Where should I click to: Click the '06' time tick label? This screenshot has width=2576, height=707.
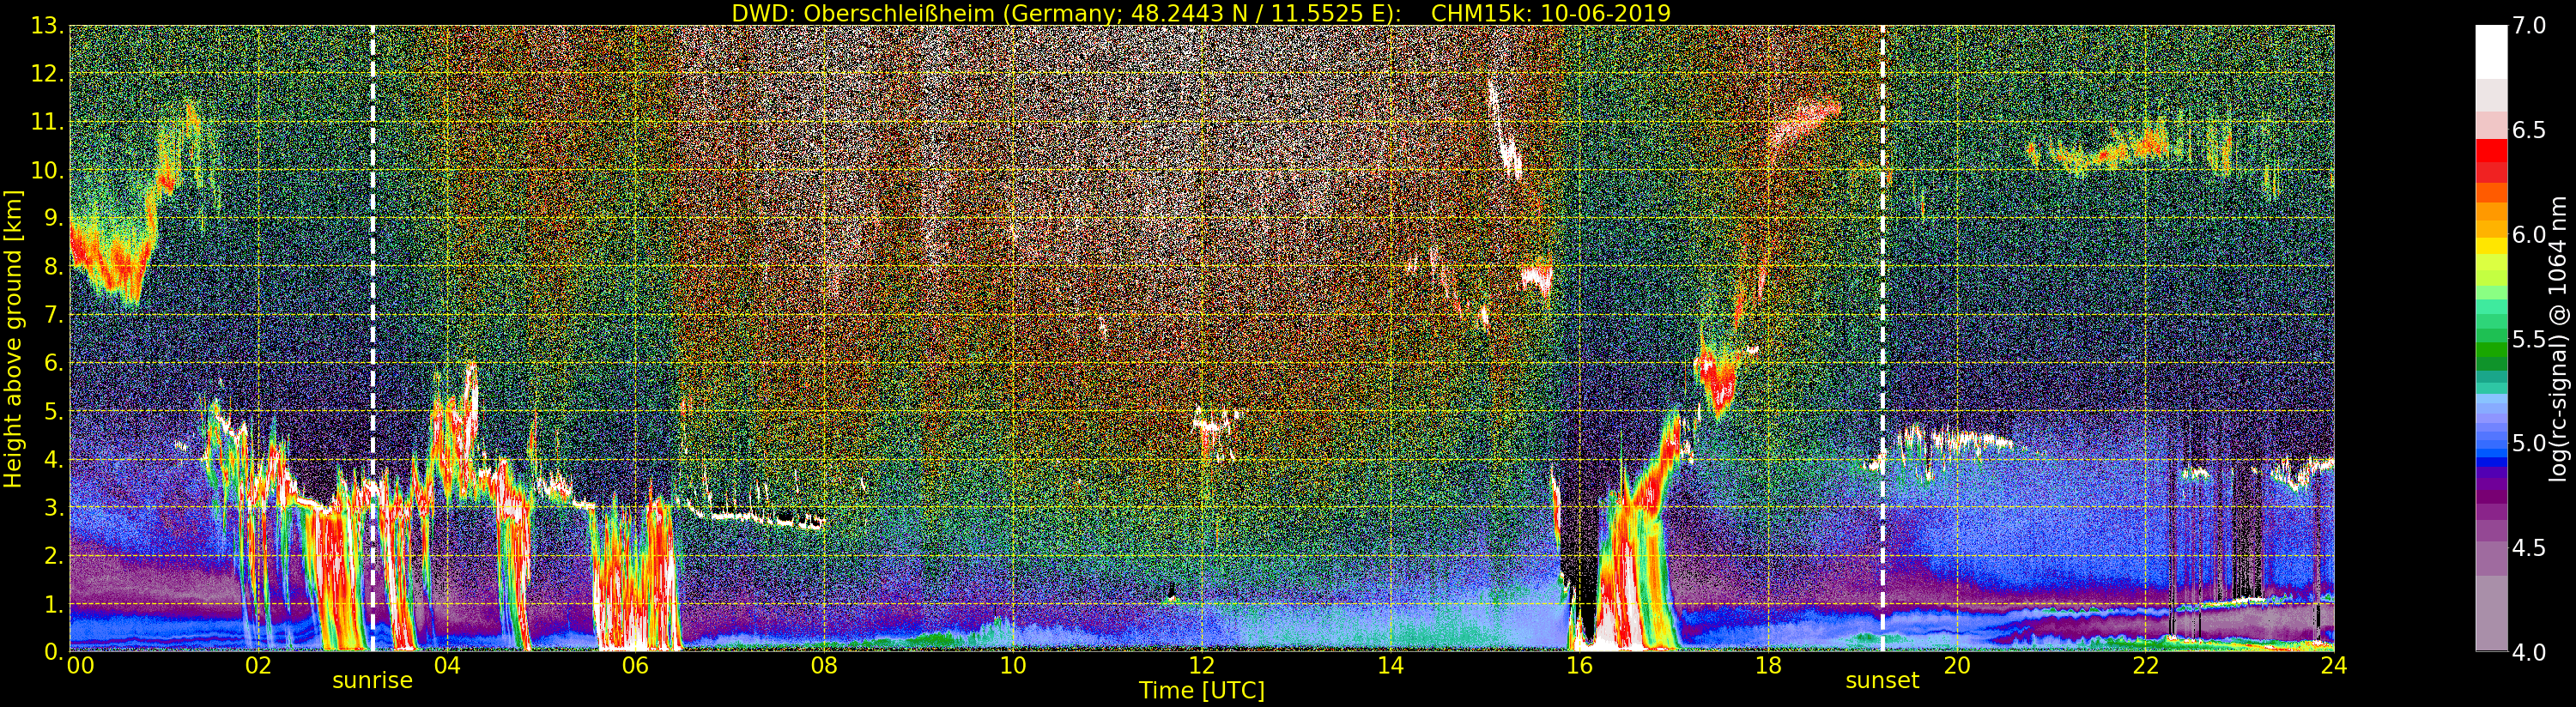click(635, 666)
